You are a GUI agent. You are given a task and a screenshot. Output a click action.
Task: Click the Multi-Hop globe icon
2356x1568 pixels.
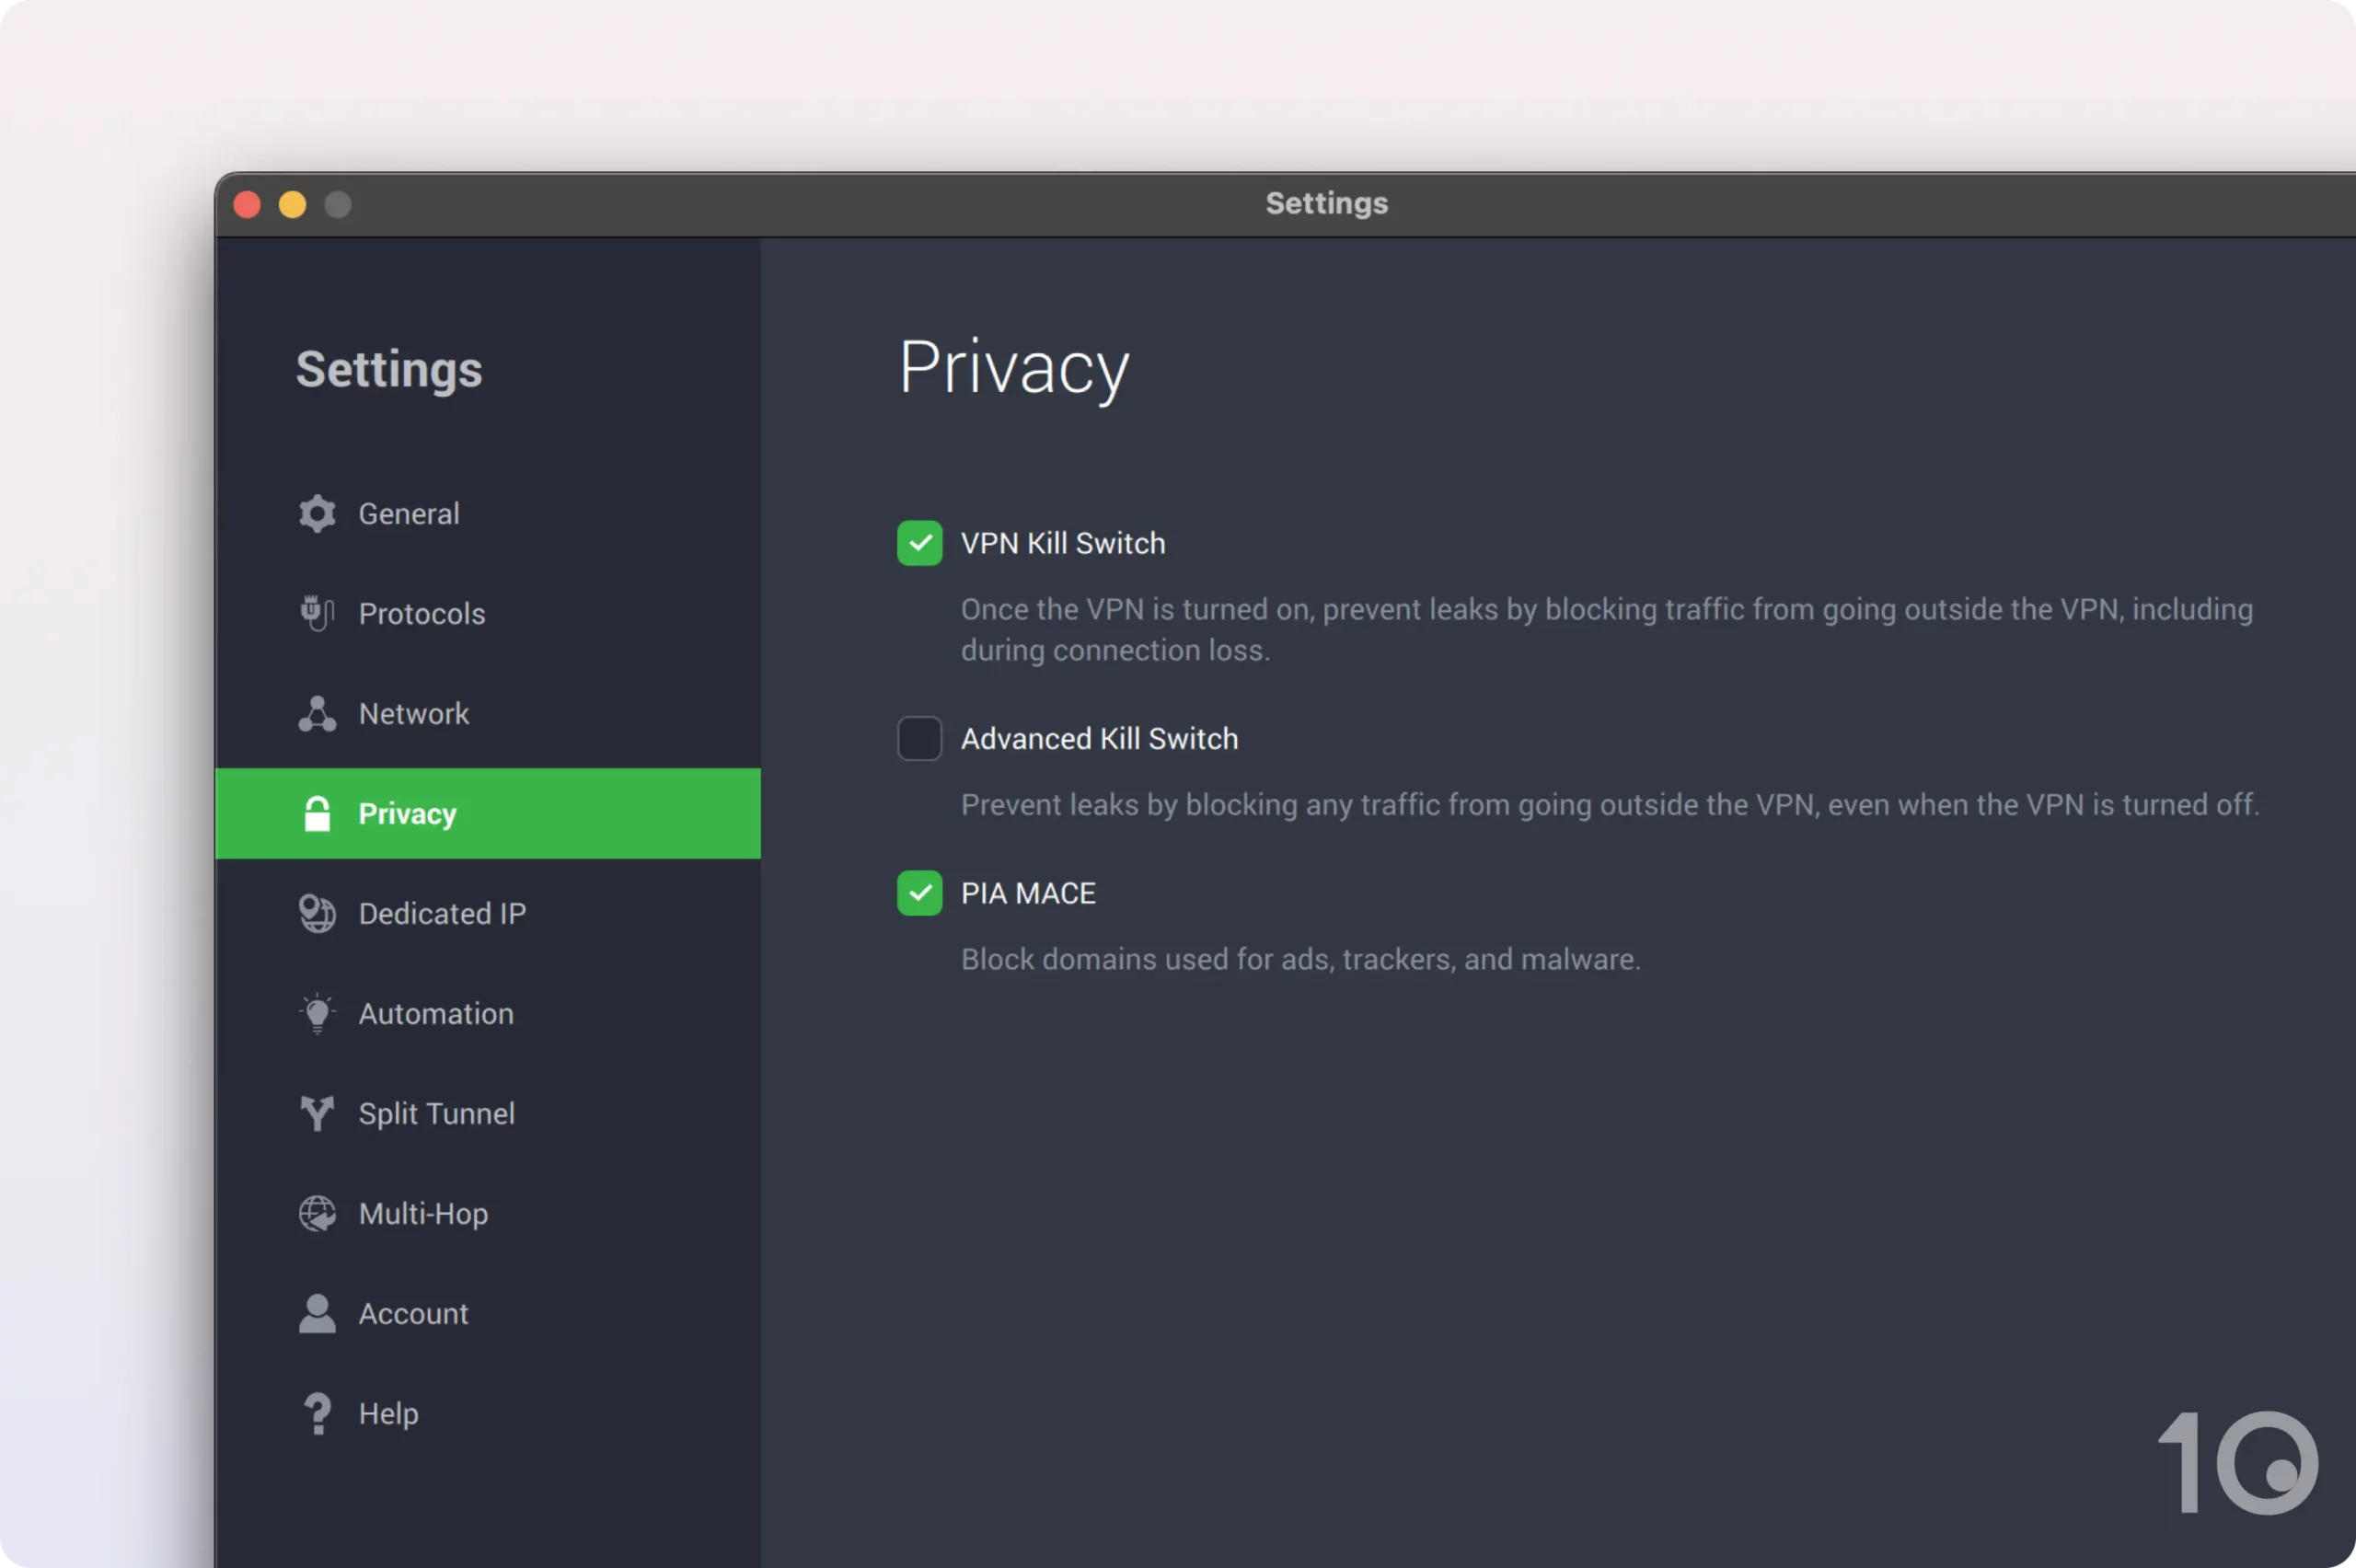tap(317, 1213)
